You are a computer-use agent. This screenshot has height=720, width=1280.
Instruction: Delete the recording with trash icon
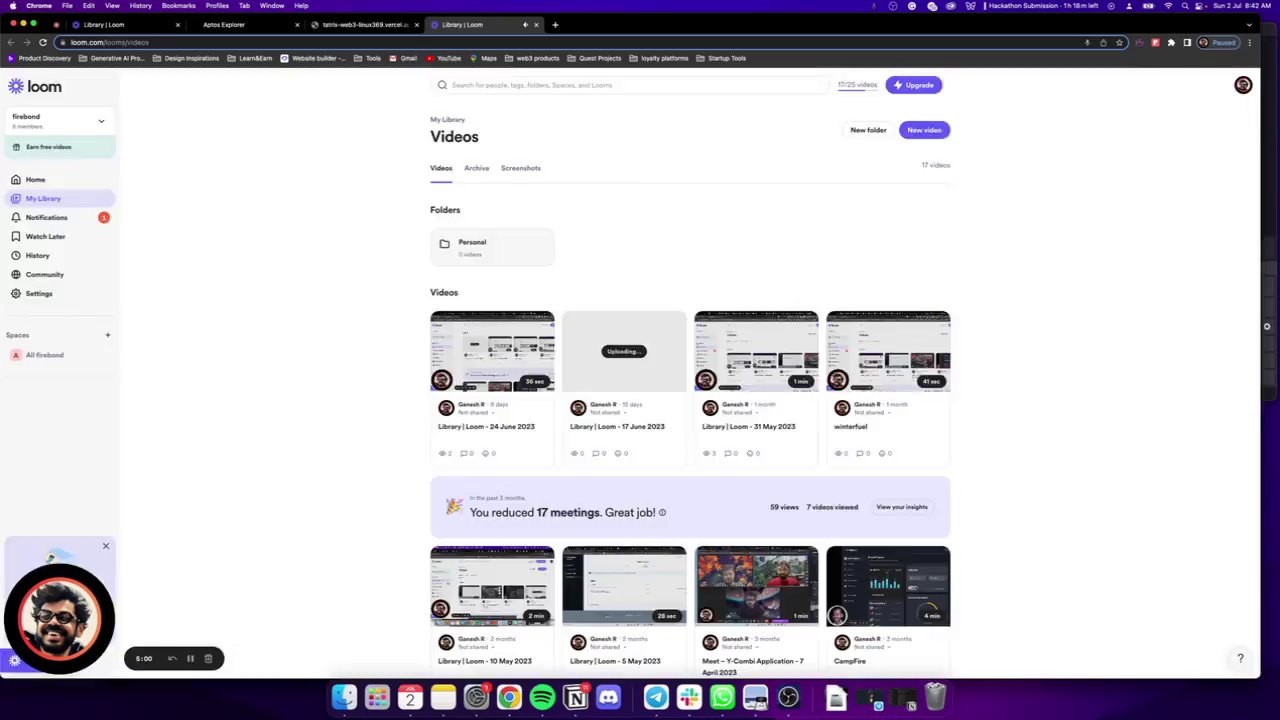[208, 658]
